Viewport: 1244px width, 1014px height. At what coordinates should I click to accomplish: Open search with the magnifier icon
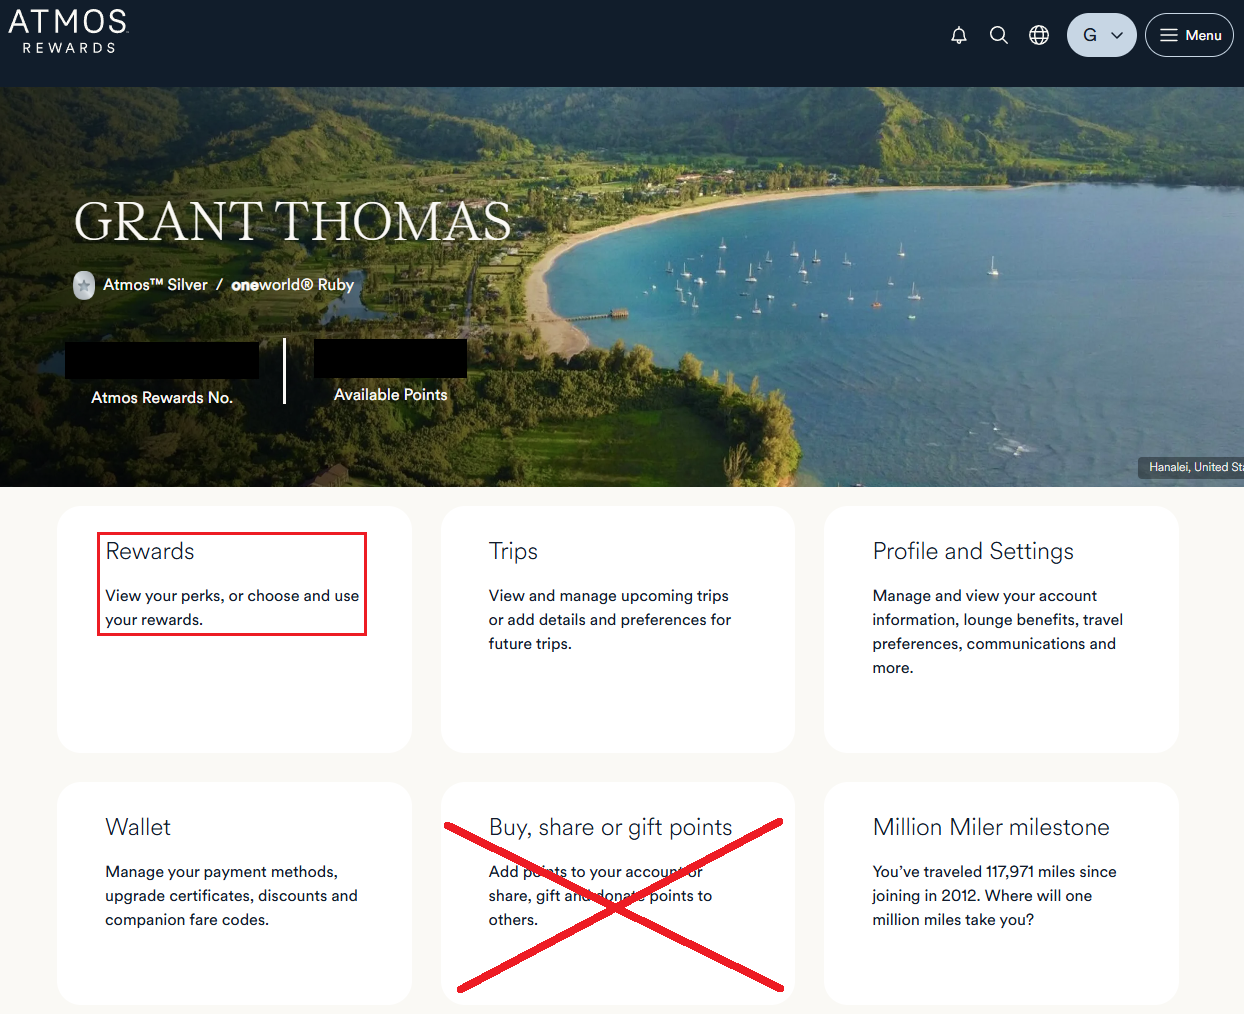(998, 35)
